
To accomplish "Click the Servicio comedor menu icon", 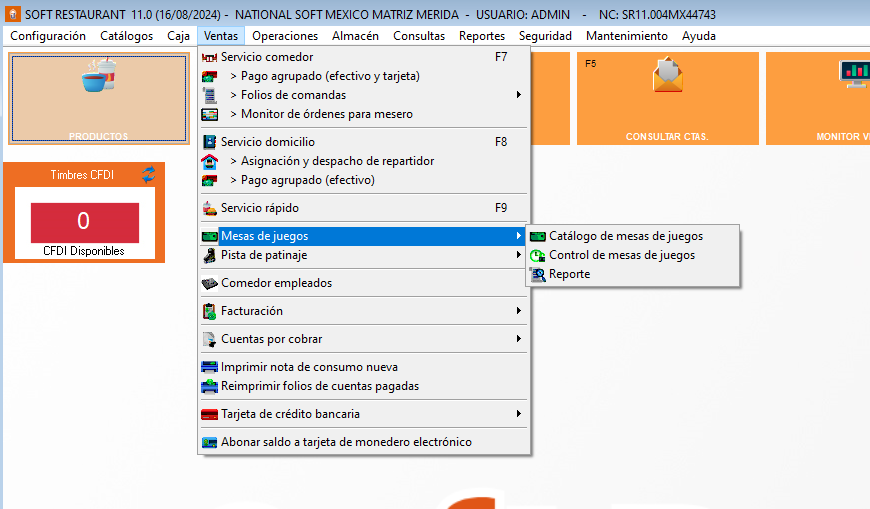I will [x=209, y=57].
